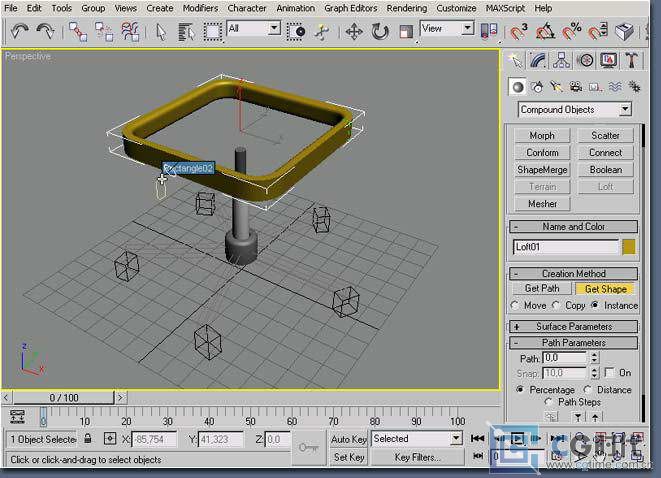The width and height of the screenshot is (661, 478).
Task: Toggle the 3D Snaps magnet
Action: point(518,32)
